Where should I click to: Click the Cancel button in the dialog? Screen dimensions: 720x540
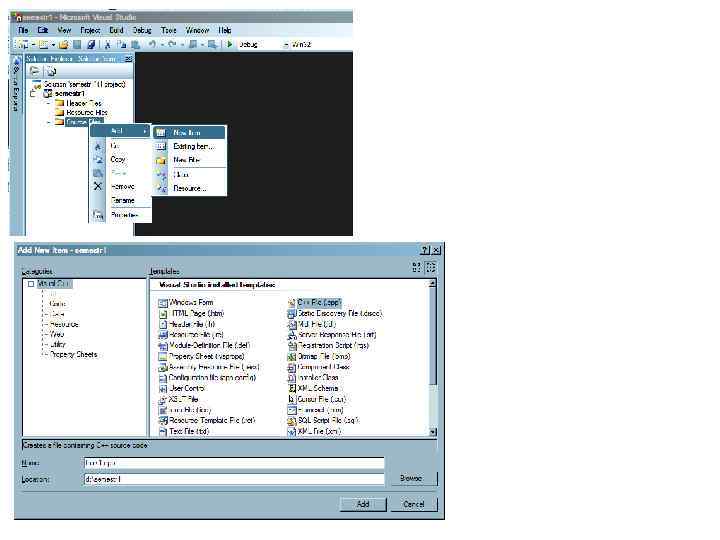[x=414, y=504]
